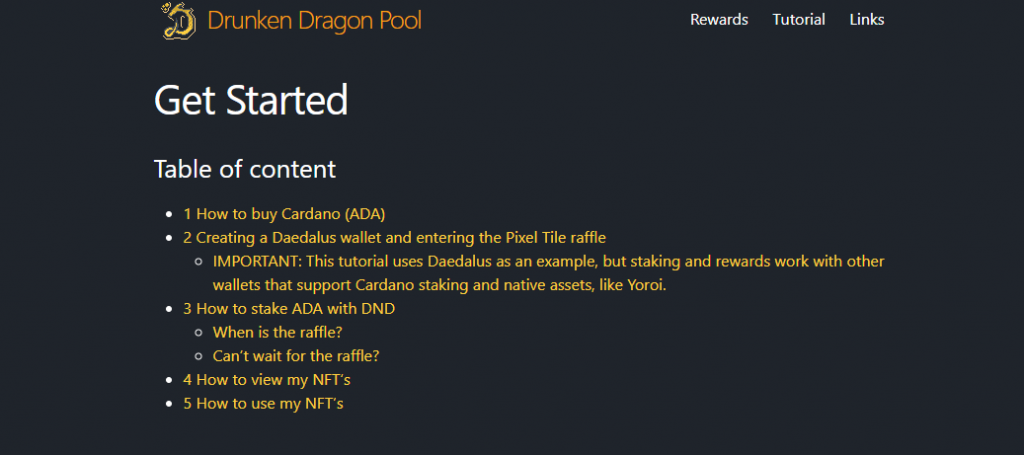Open the Drunken Dragon Pool home title
The width and height of the screenshot is (1024, 455).
tap(314, 21)
